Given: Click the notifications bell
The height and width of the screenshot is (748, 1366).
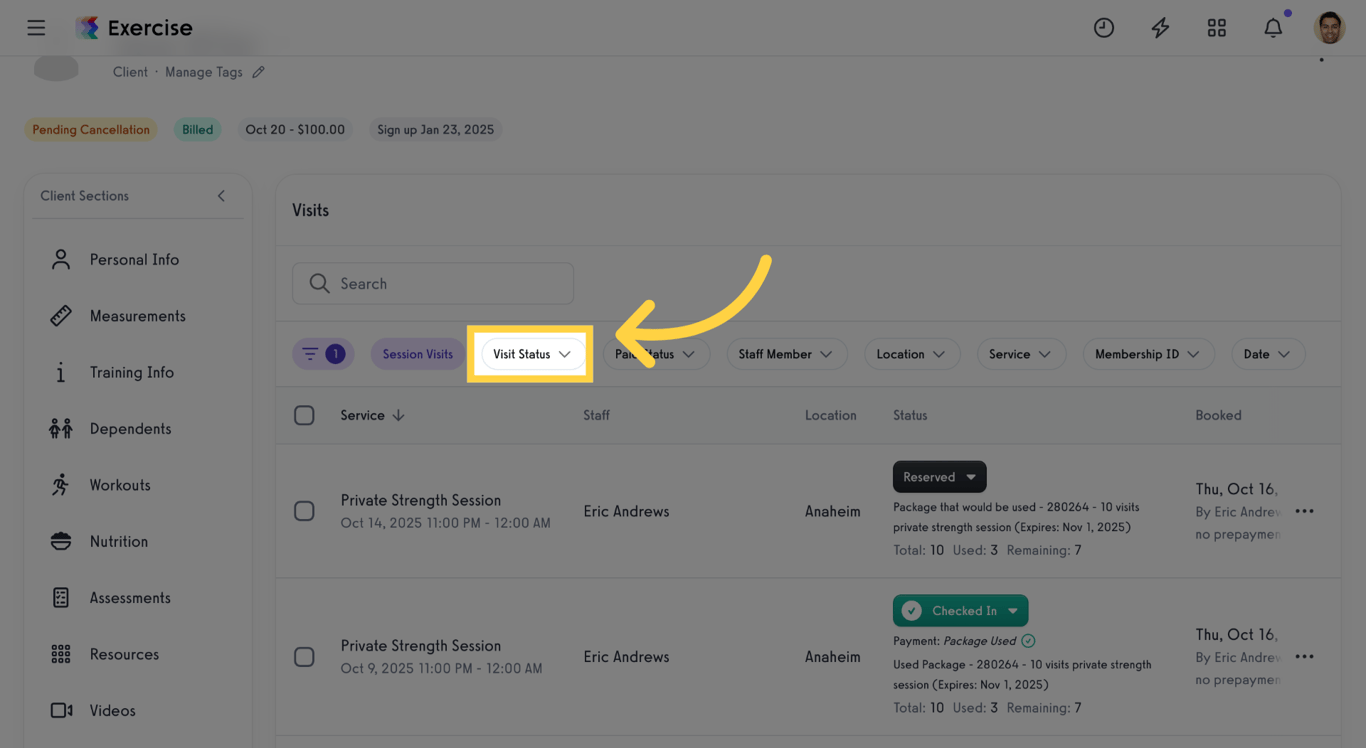Looking at the screenshot, I should click(x=1273, y=27).
